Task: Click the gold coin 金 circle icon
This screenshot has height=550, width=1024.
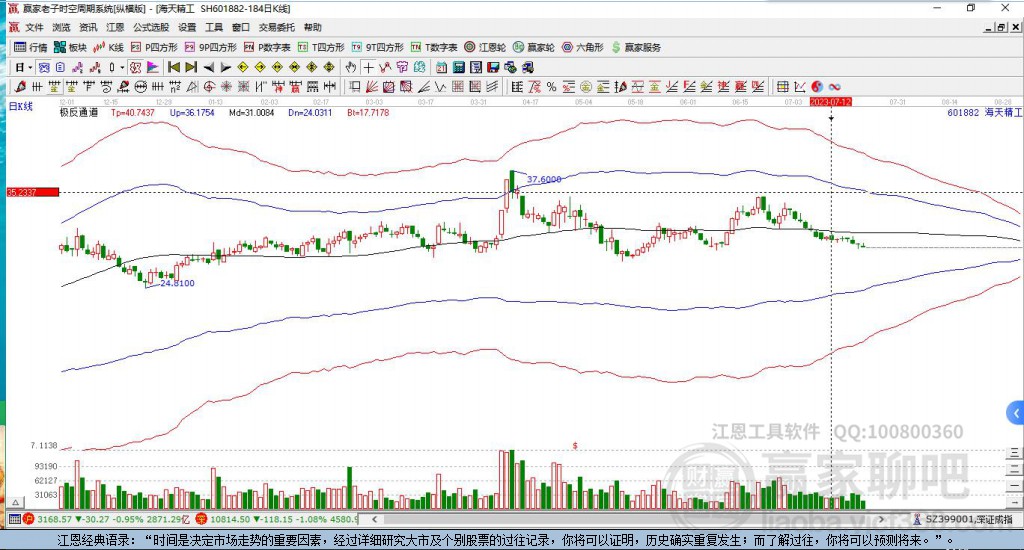Action: click(586, 87)
